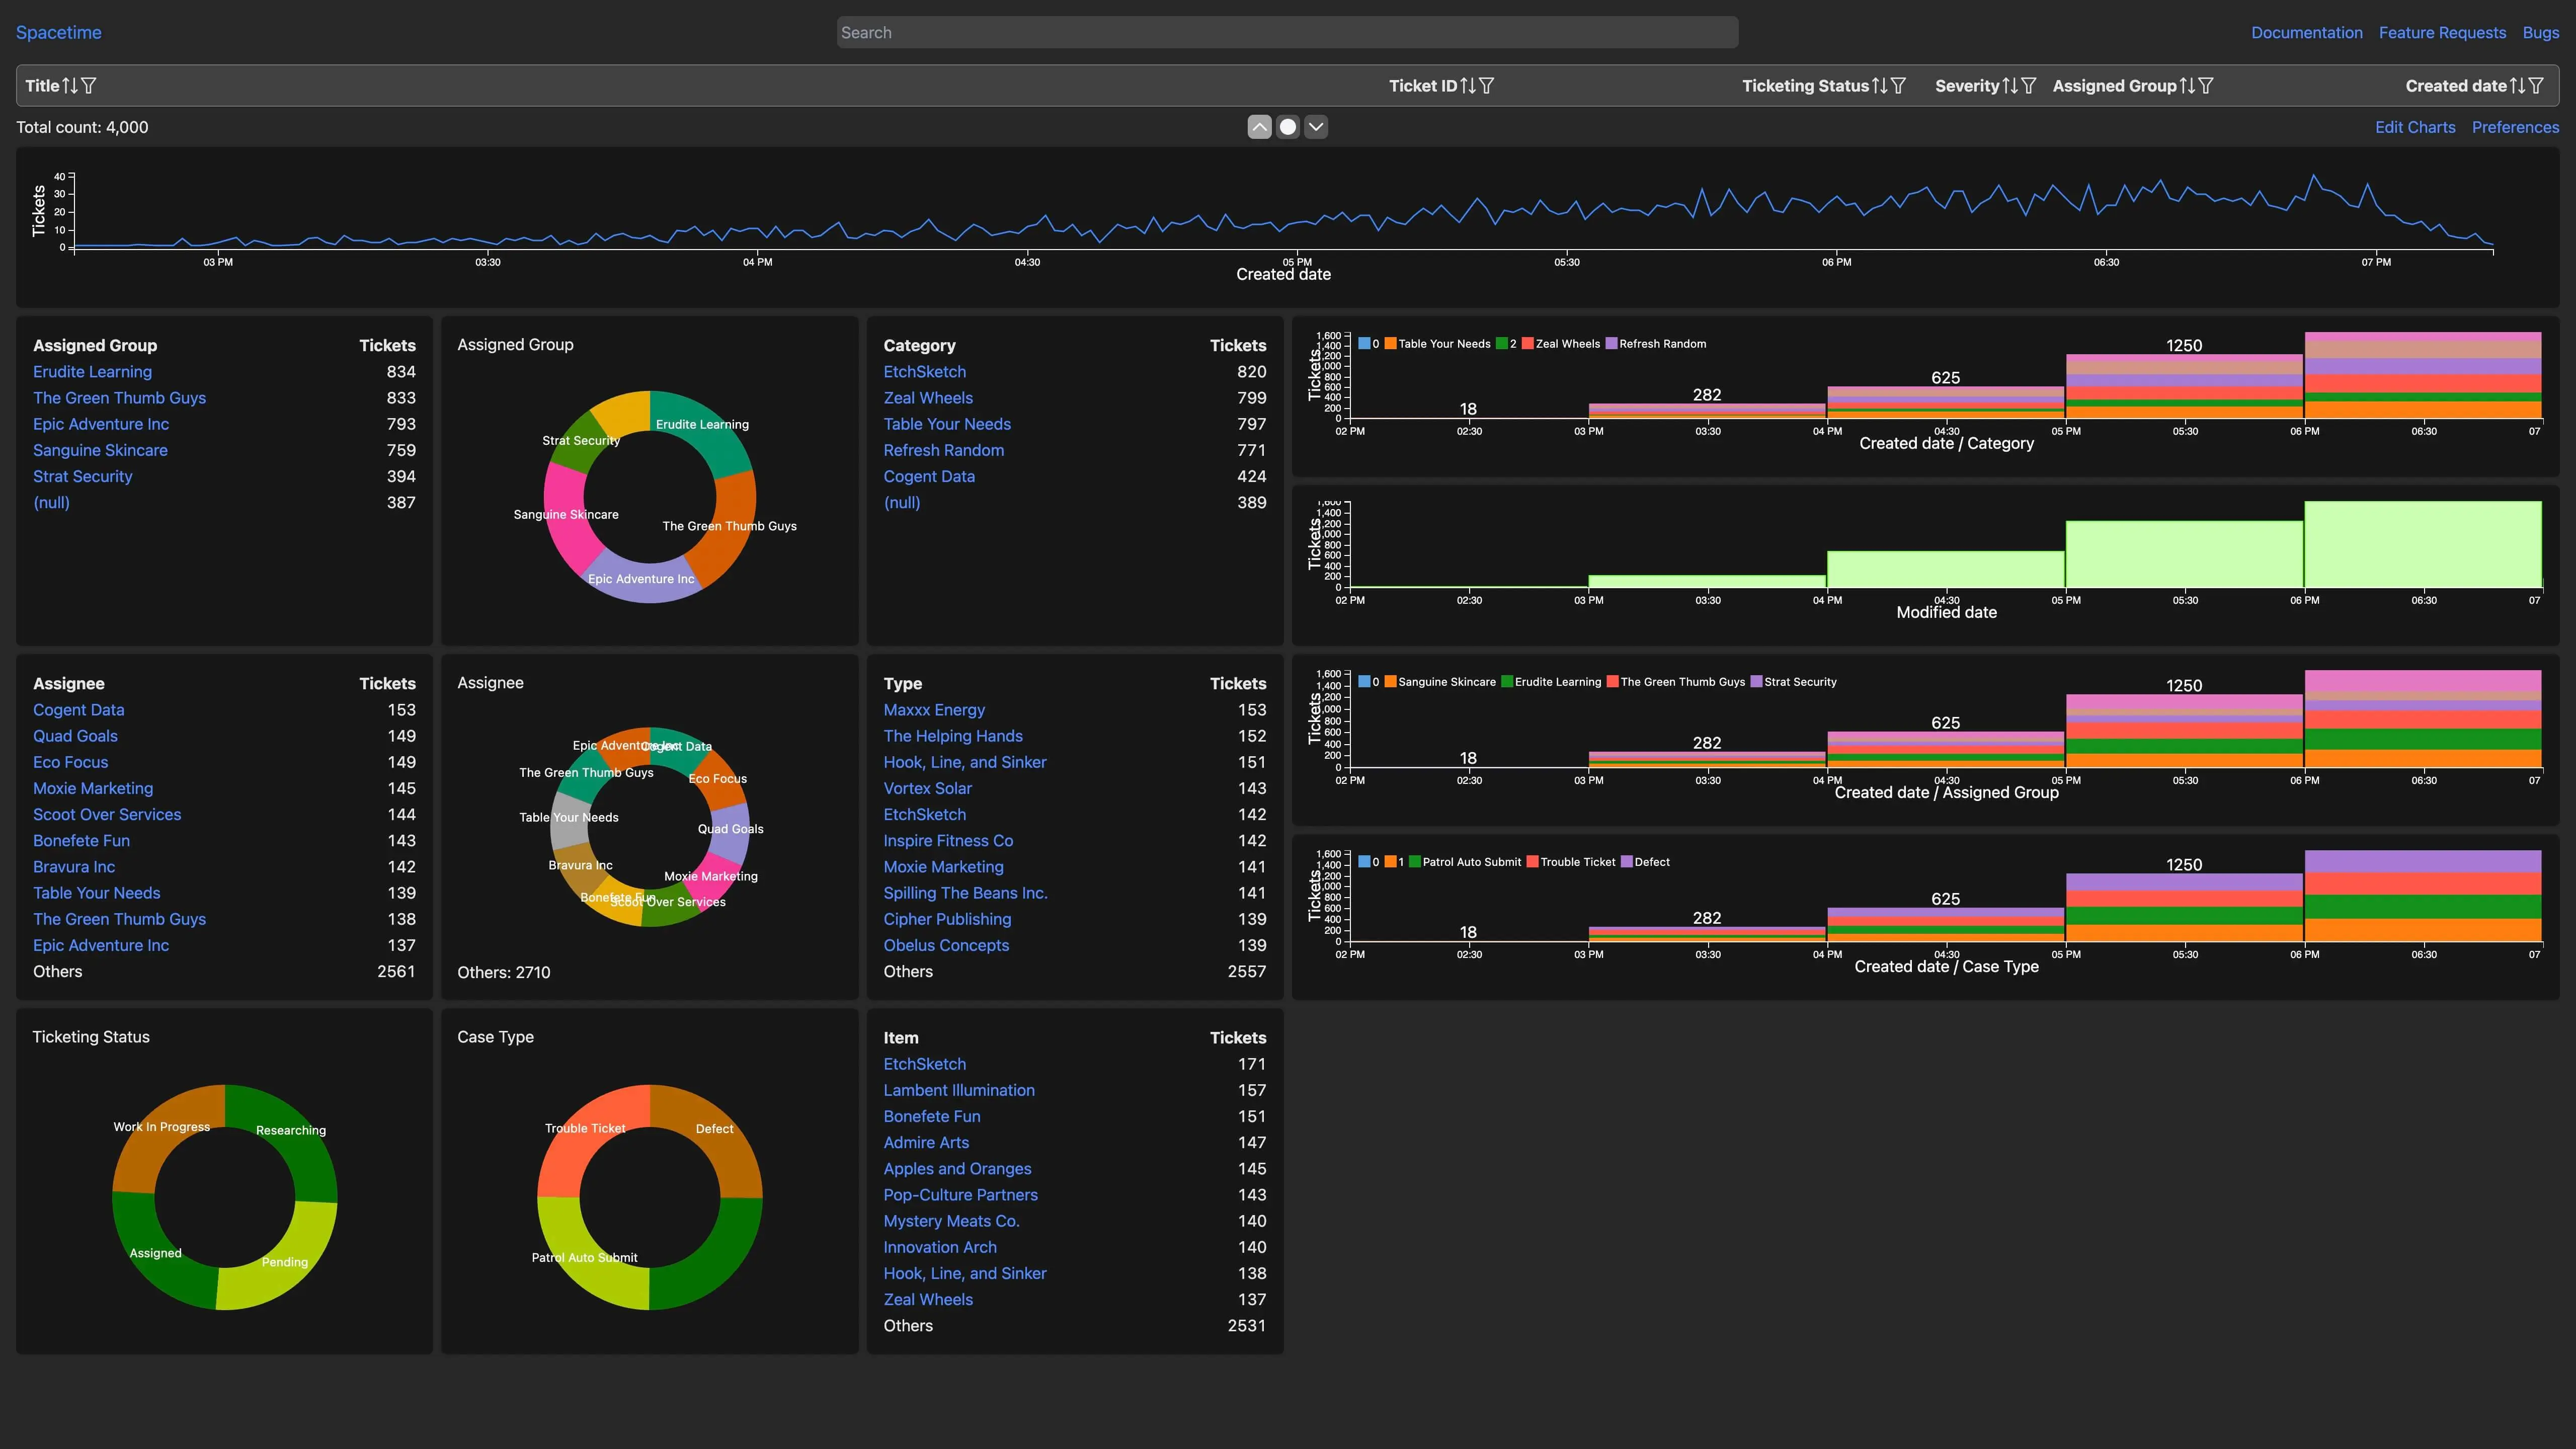Toggle the Zeal Wheels legend entry
The width and height of the screenshot is (2576, 1449).
tap(1566, 344)
